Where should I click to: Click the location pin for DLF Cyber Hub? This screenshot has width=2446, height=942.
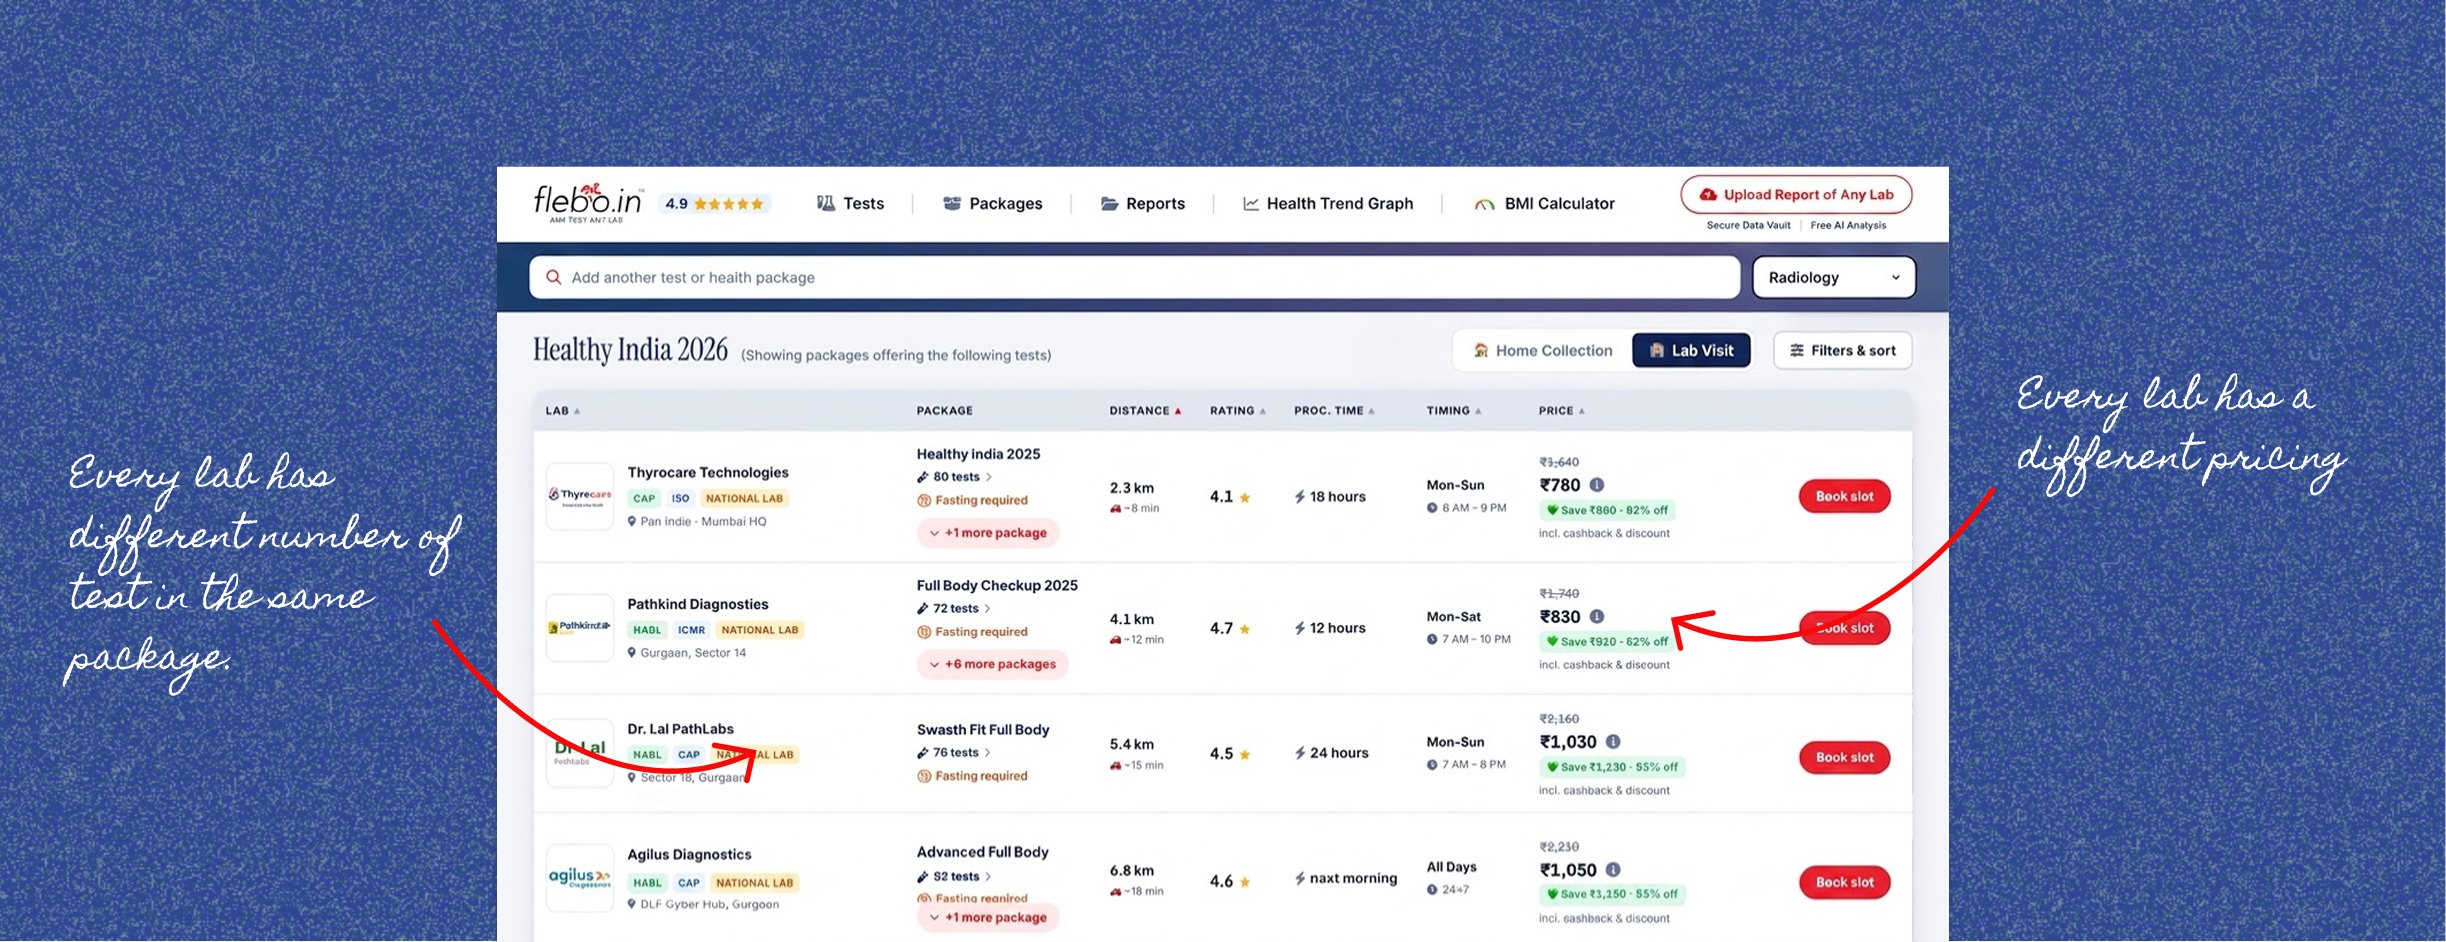tap(632, 904)
